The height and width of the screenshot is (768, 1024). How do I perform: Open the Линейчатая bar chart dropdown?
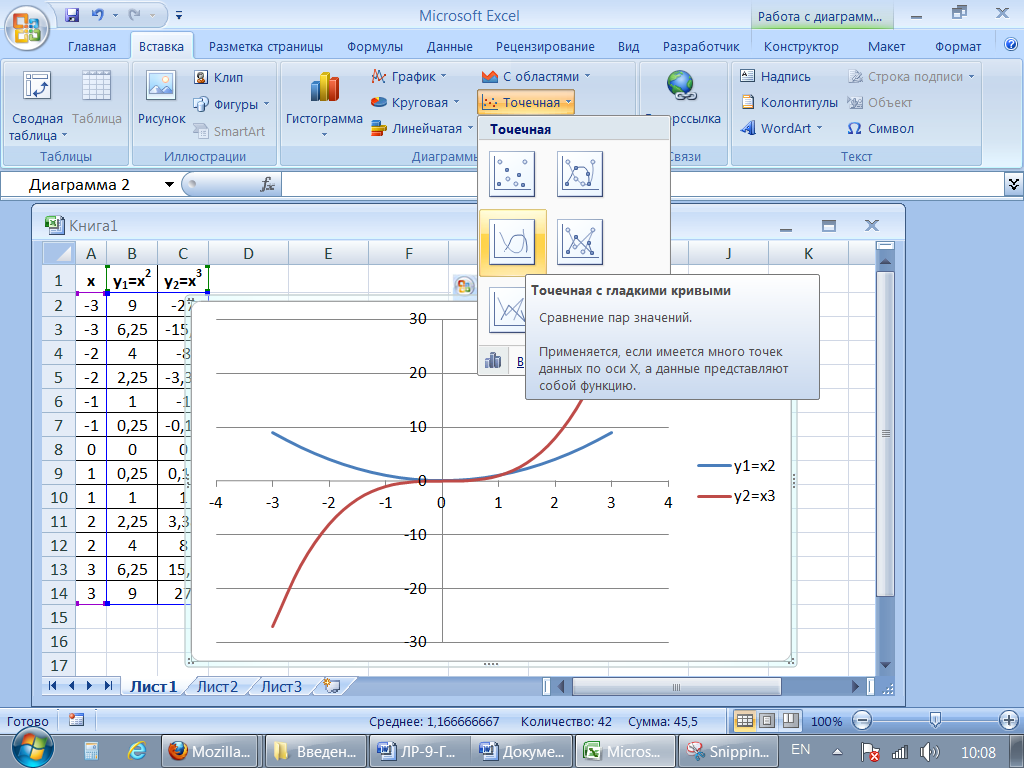coord(422,129)
